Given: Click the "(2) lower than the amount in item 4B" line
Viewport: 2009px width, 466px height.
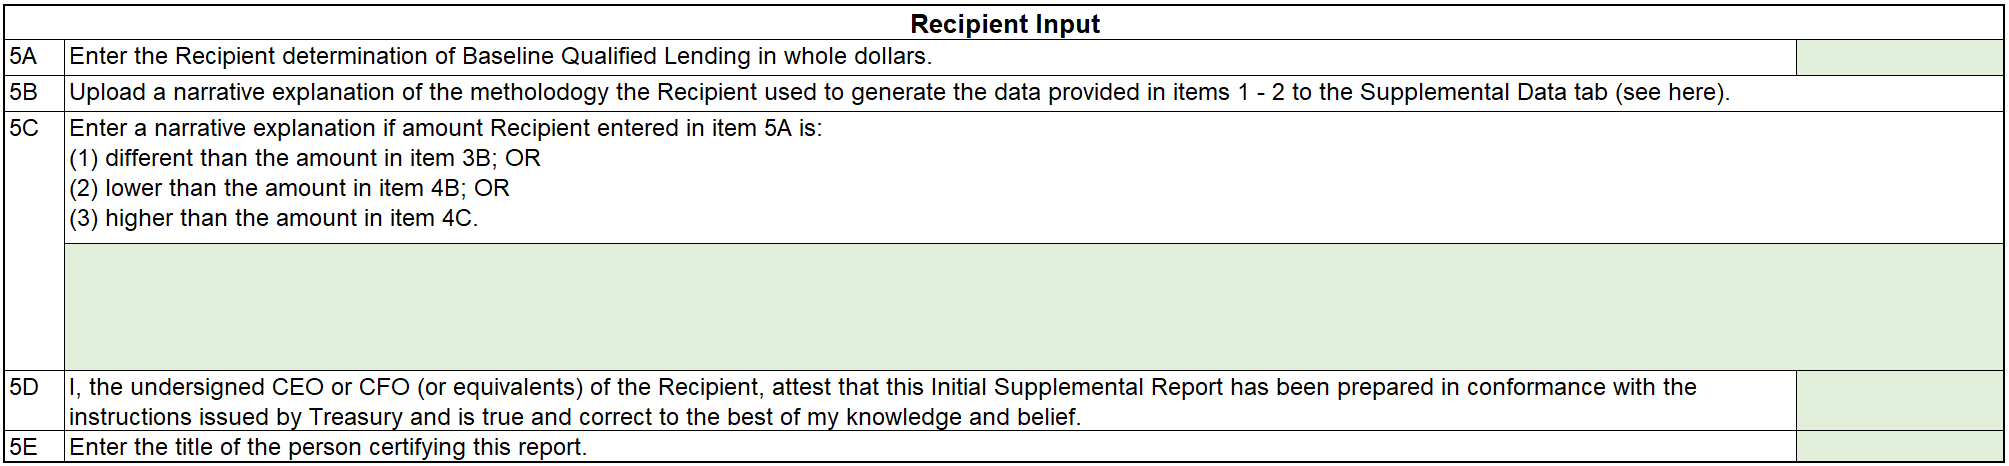Looking at the screenshot, I should tap(289, 189).
